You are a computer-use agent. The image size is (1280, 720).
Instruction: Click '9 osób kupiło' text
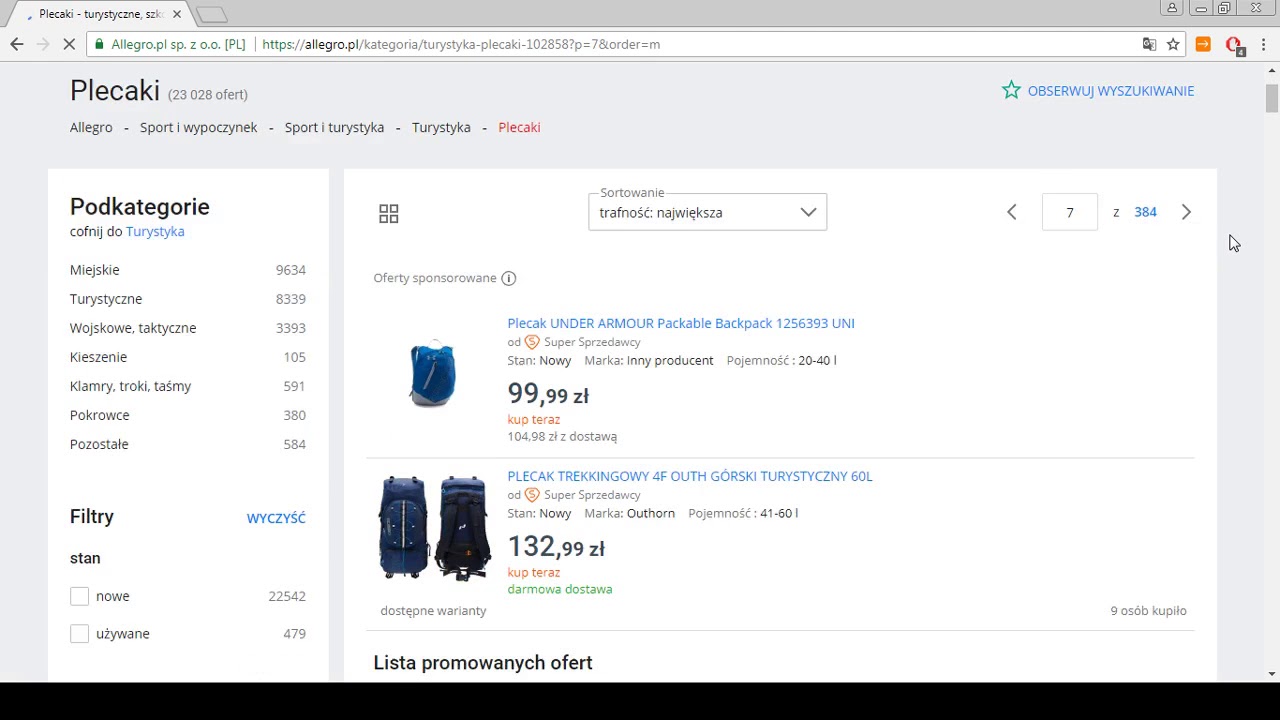click(1148, 611)
